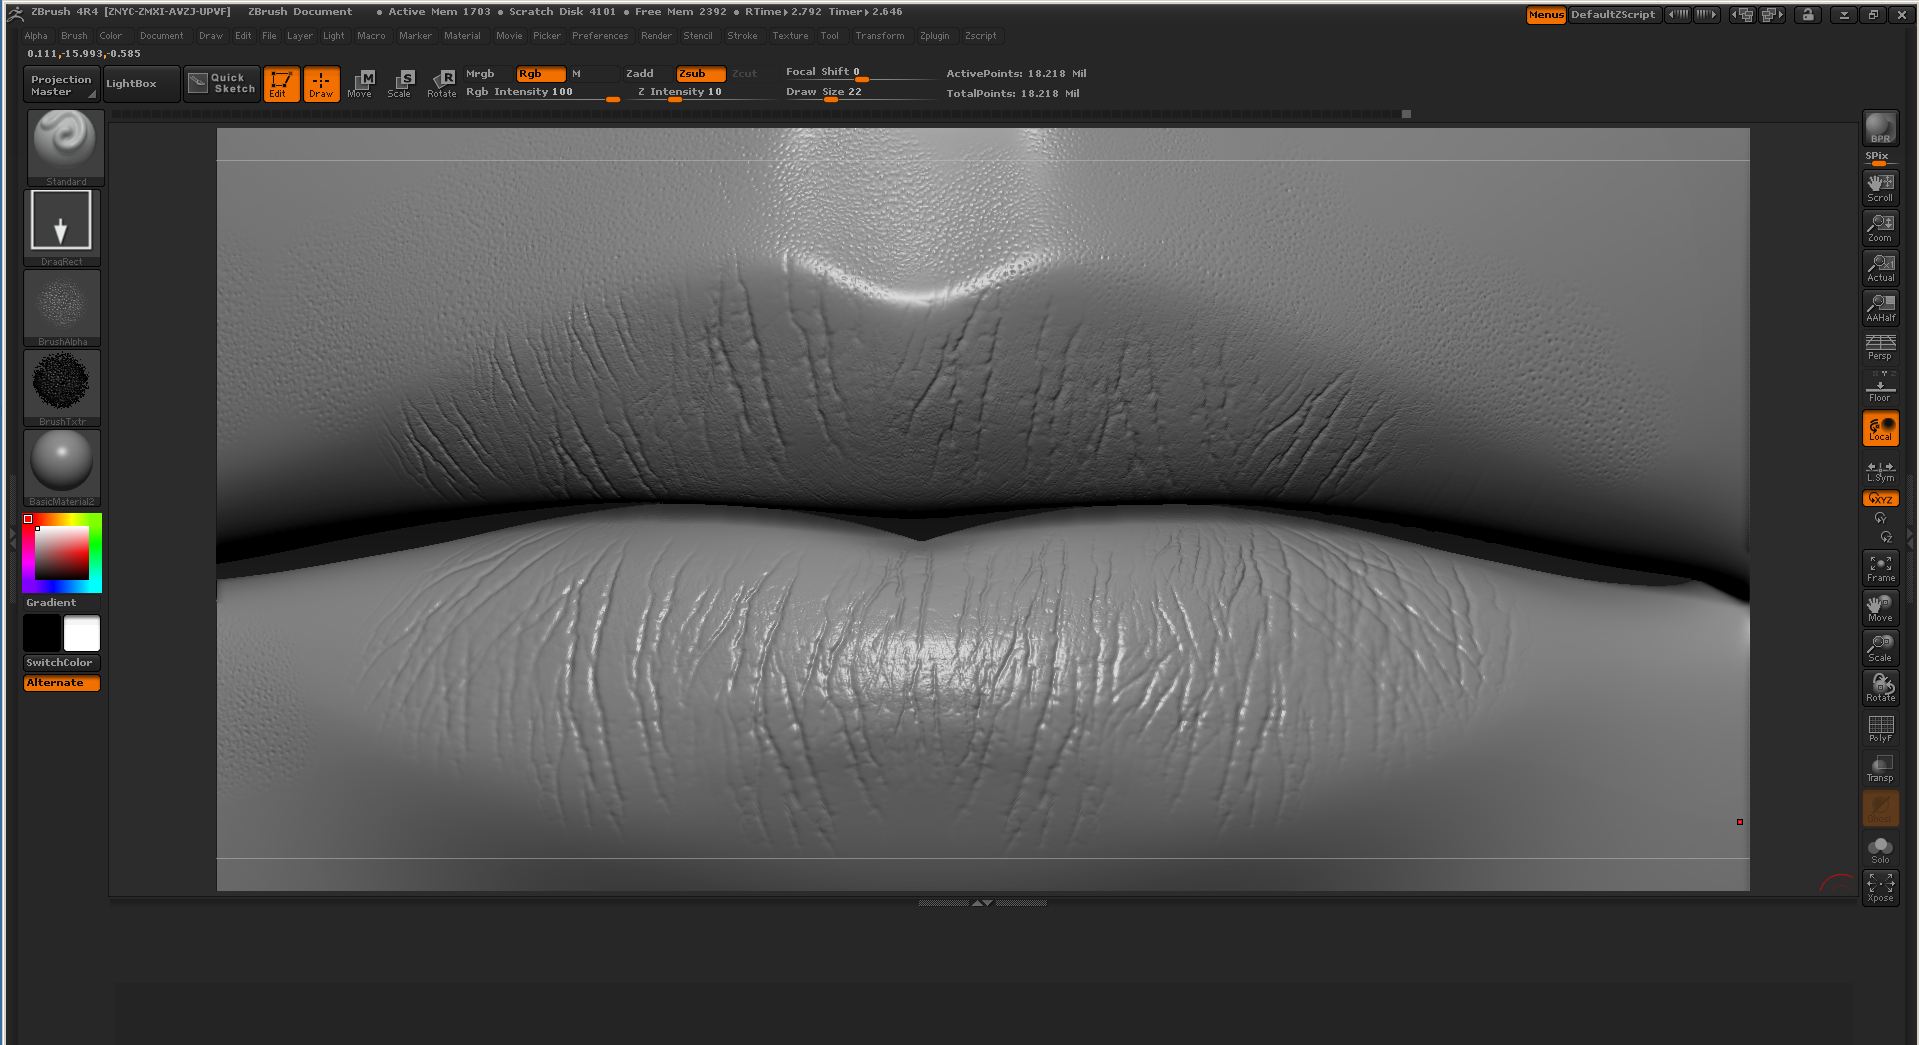1919x1045 pixels.
Task: Click the Xpose icon
Action: tap(1880, 887)
